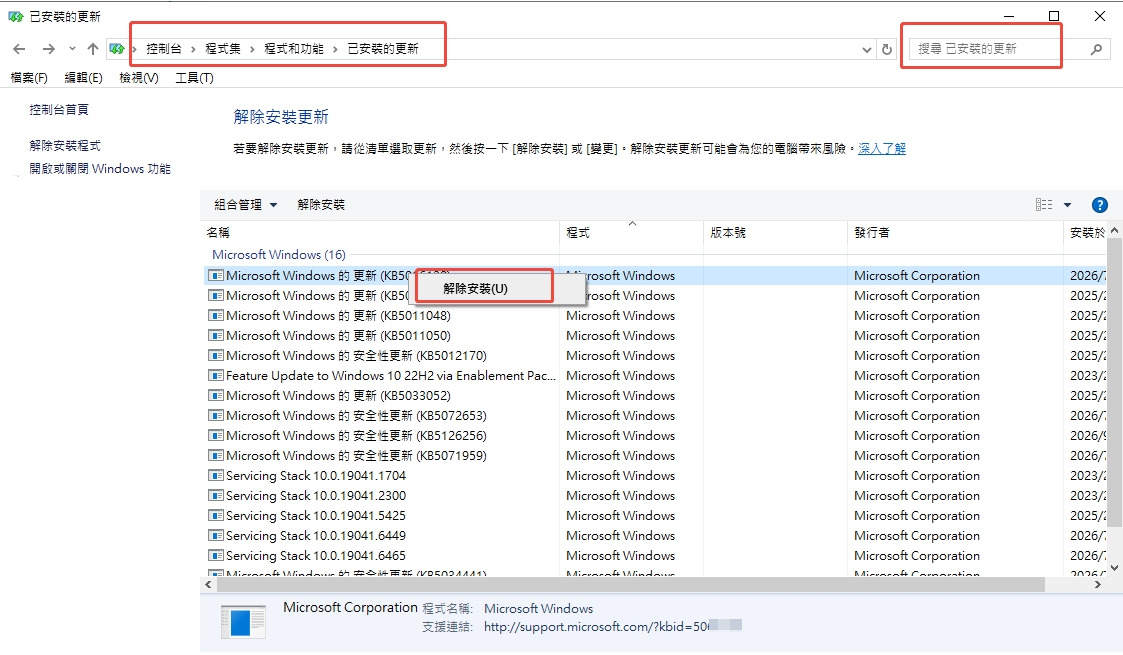Open the 編輯(E) menu
This screenshot has width=1123, height=655.
point(83,77)
